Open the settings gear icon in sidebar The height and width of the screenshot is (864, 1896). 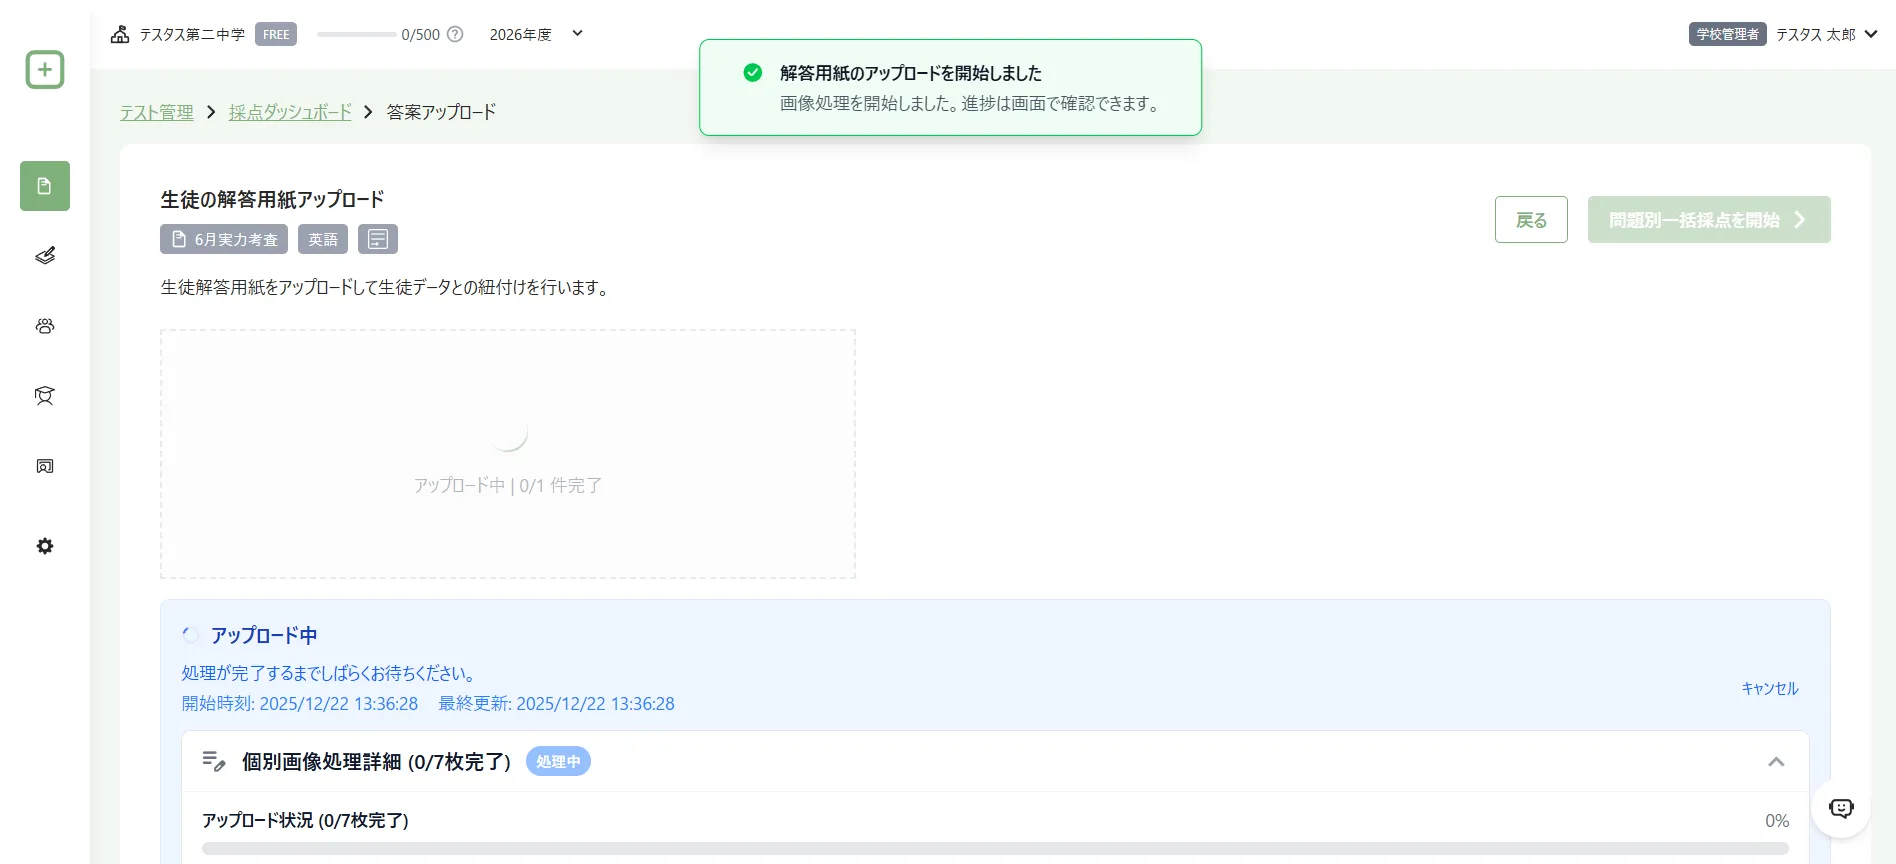[45, 546]
